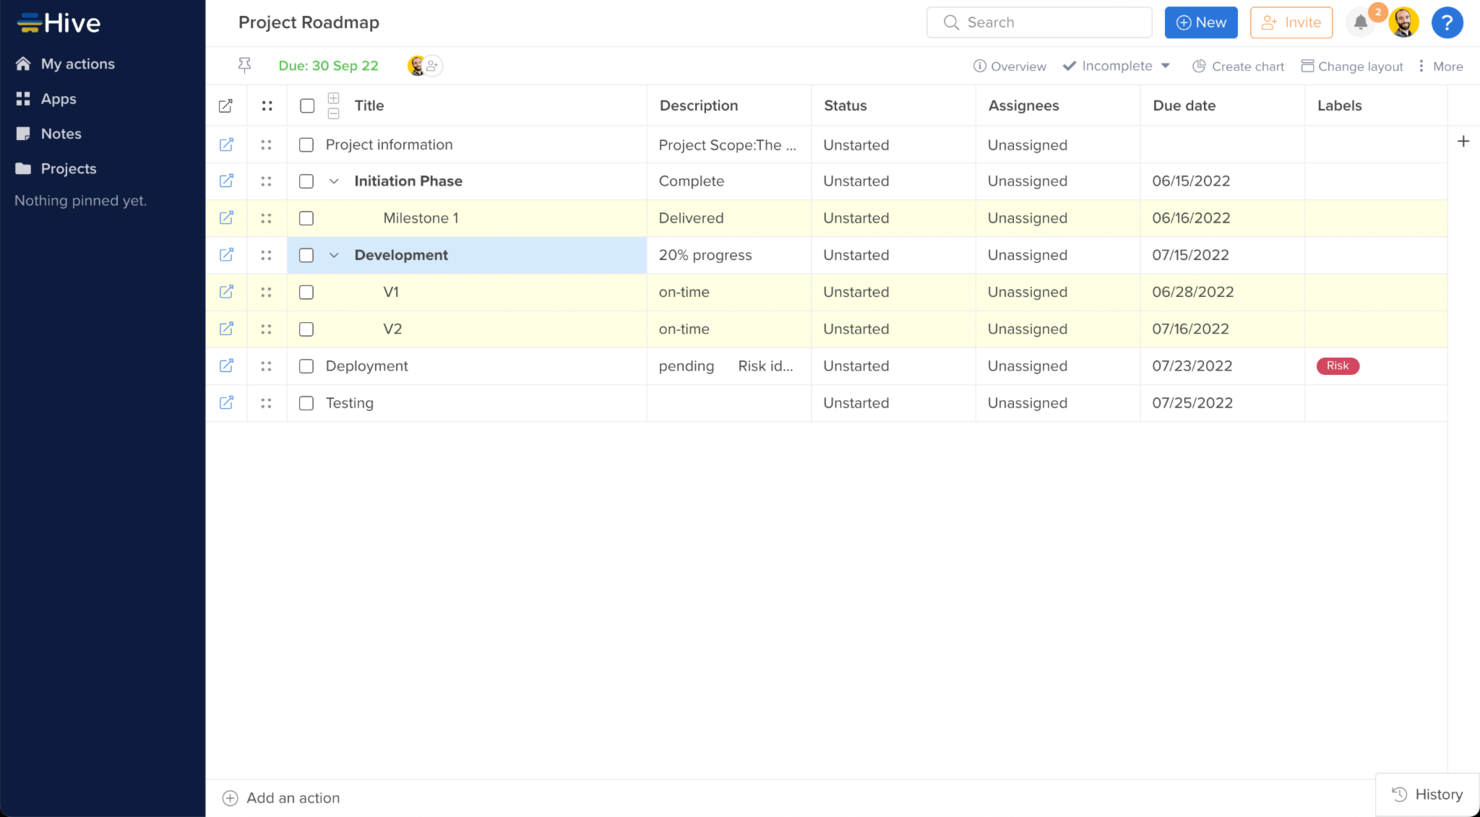Click the red Risk label
The width and height of the screenshot is (1480, 817).
click(1337, 366)
